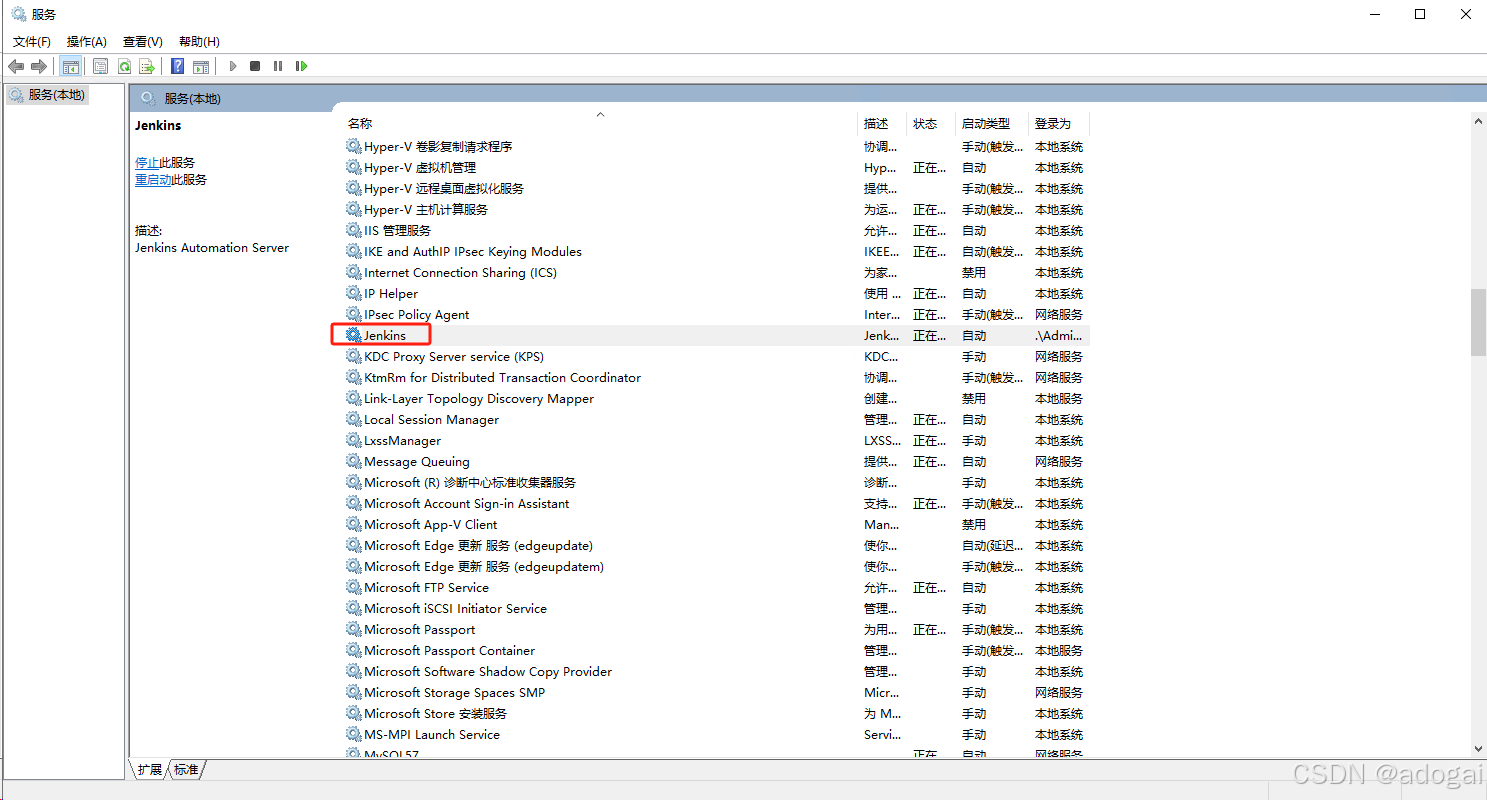Open the 帮助(H) menu
1487x800 pixels.
(199, 42)
